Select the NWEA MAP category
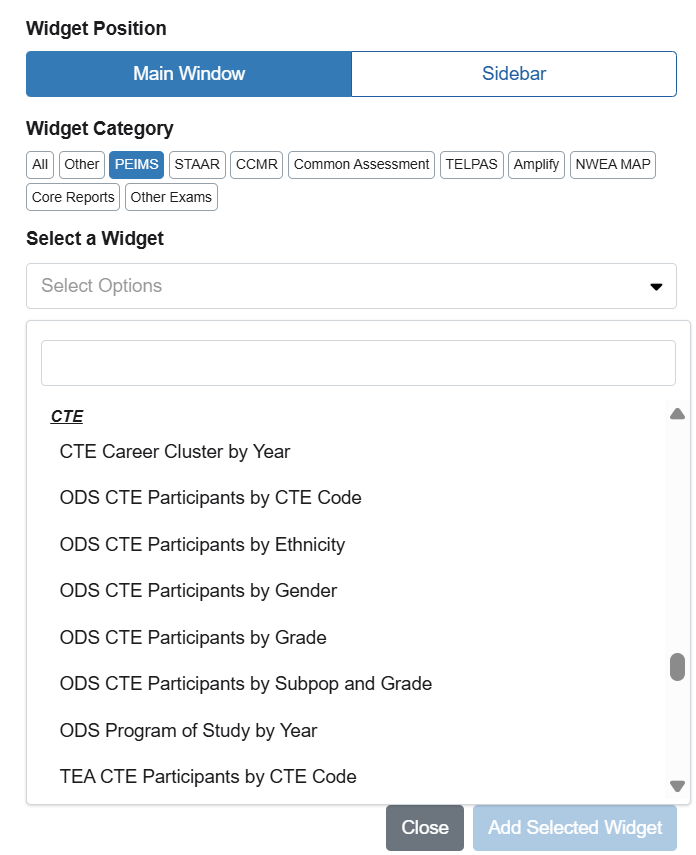This screenshot has height=855, width=696. pos(612,164)
